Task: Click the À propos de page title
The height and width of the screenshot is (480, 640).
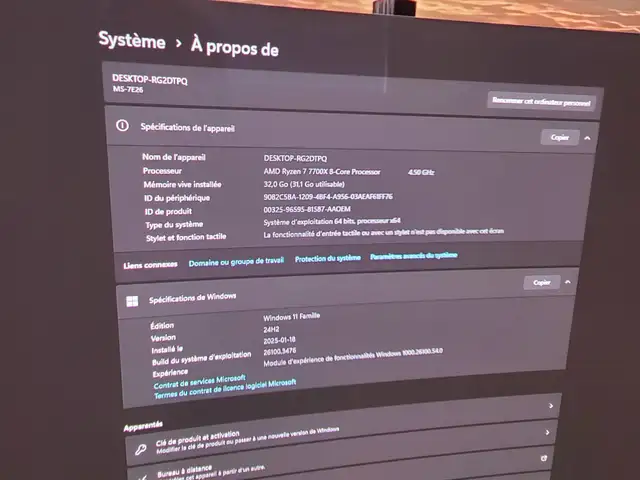Action: [x=235, y=47]
